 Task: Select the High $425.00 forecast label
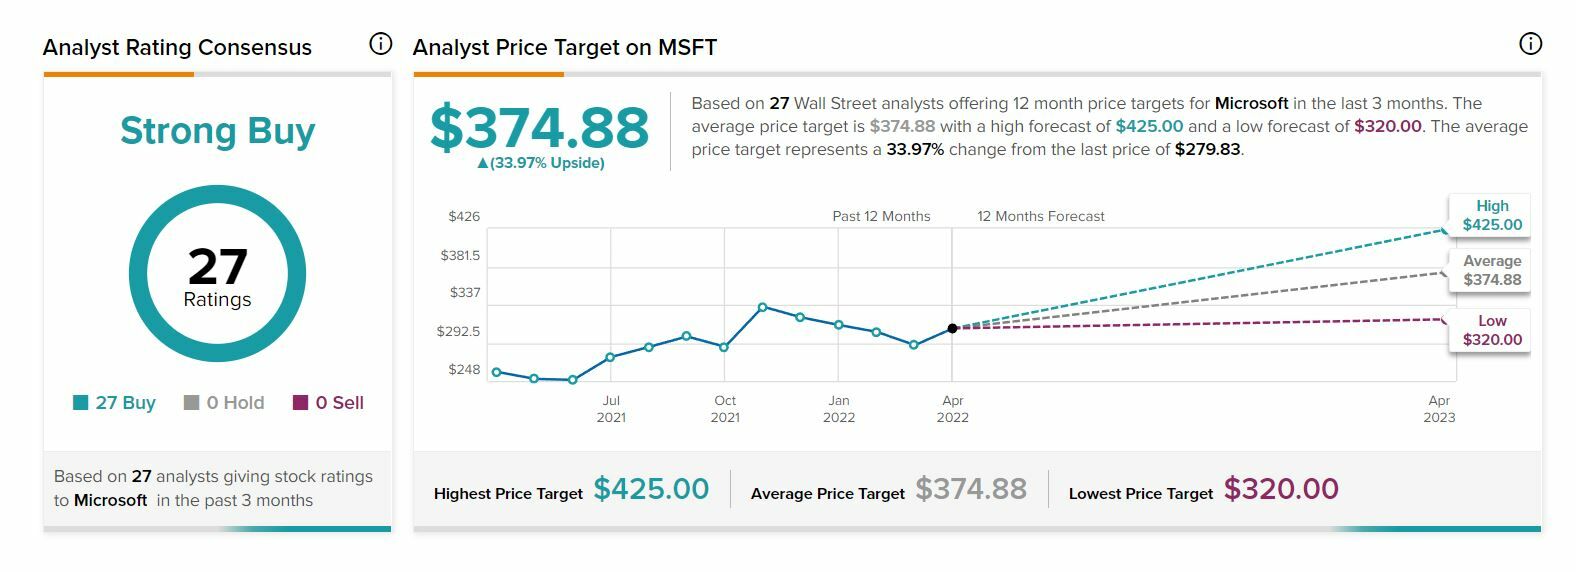1491,215
